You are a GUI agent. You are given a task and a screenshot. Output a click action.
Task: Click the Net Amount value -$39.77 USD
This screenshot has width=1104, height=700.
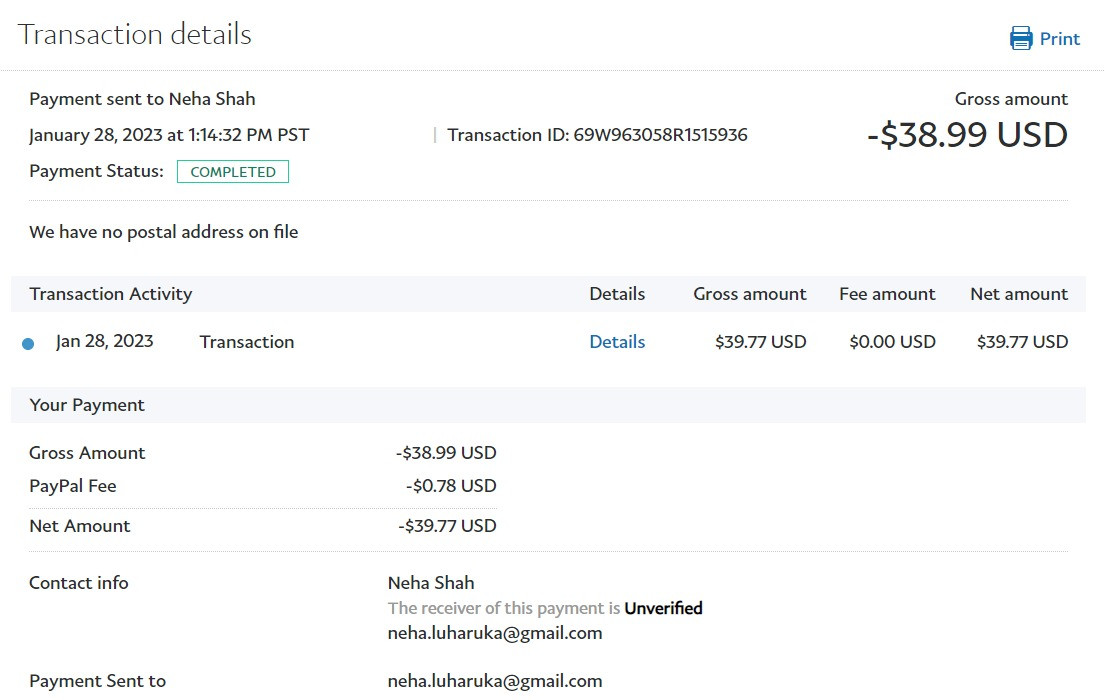point(447,526)
